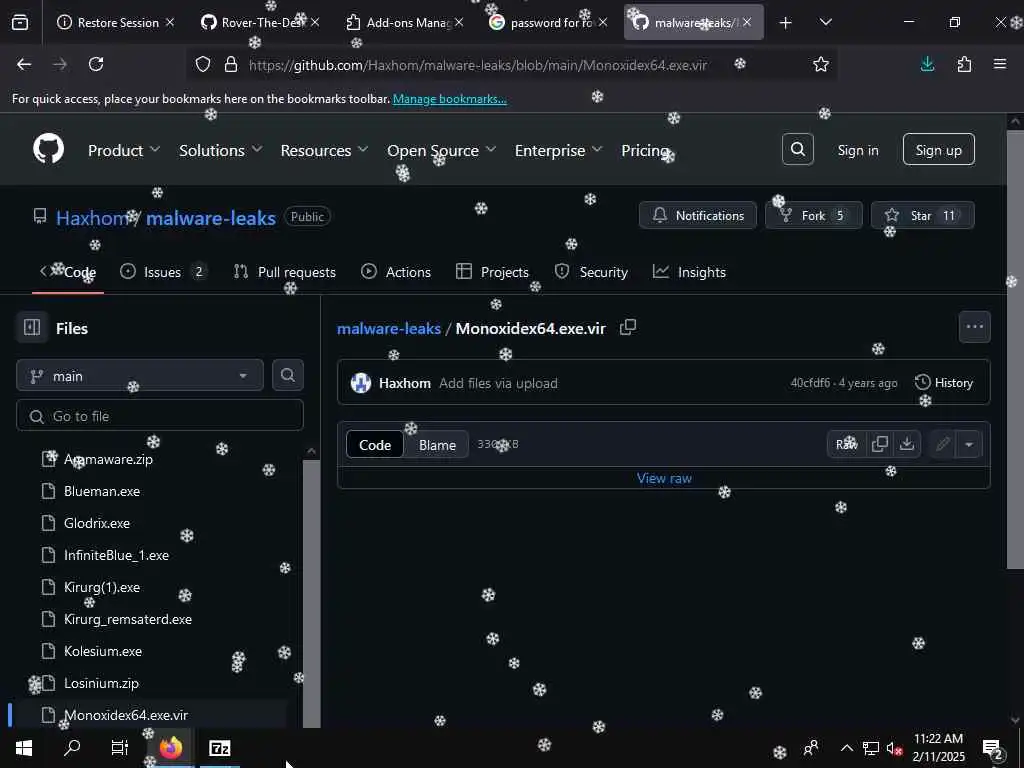Open GitHub search magnifier button
The width and height of the screenshot is (1024, 768).
tap(798, 150)
